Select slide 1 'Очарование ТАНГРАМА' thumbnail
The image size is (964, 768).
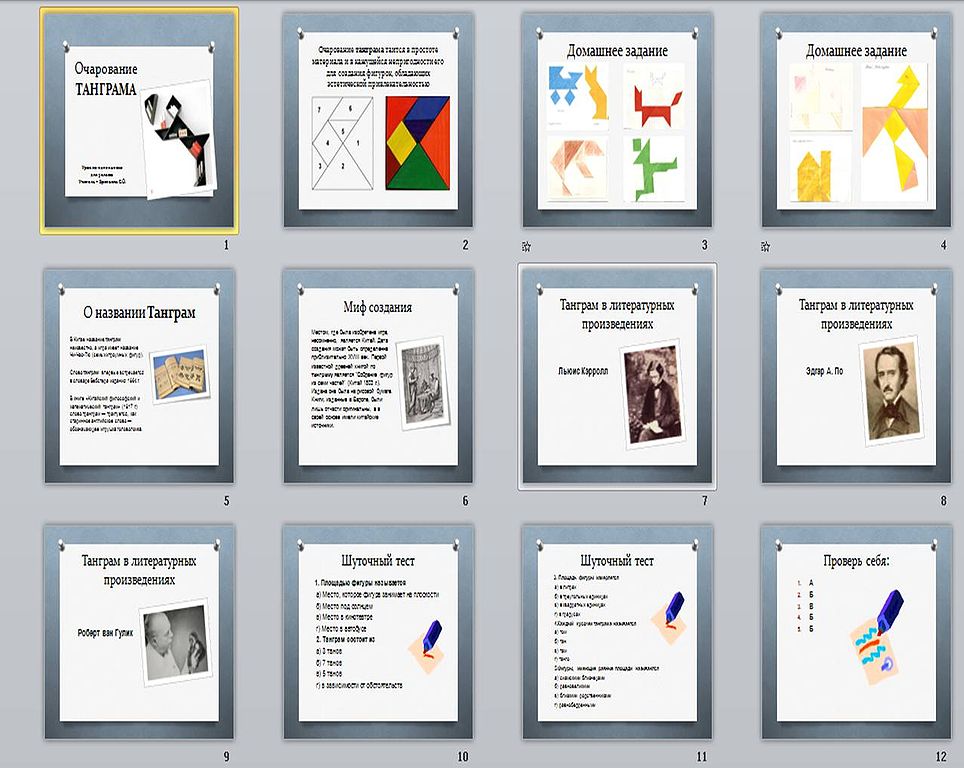point(139,120)
